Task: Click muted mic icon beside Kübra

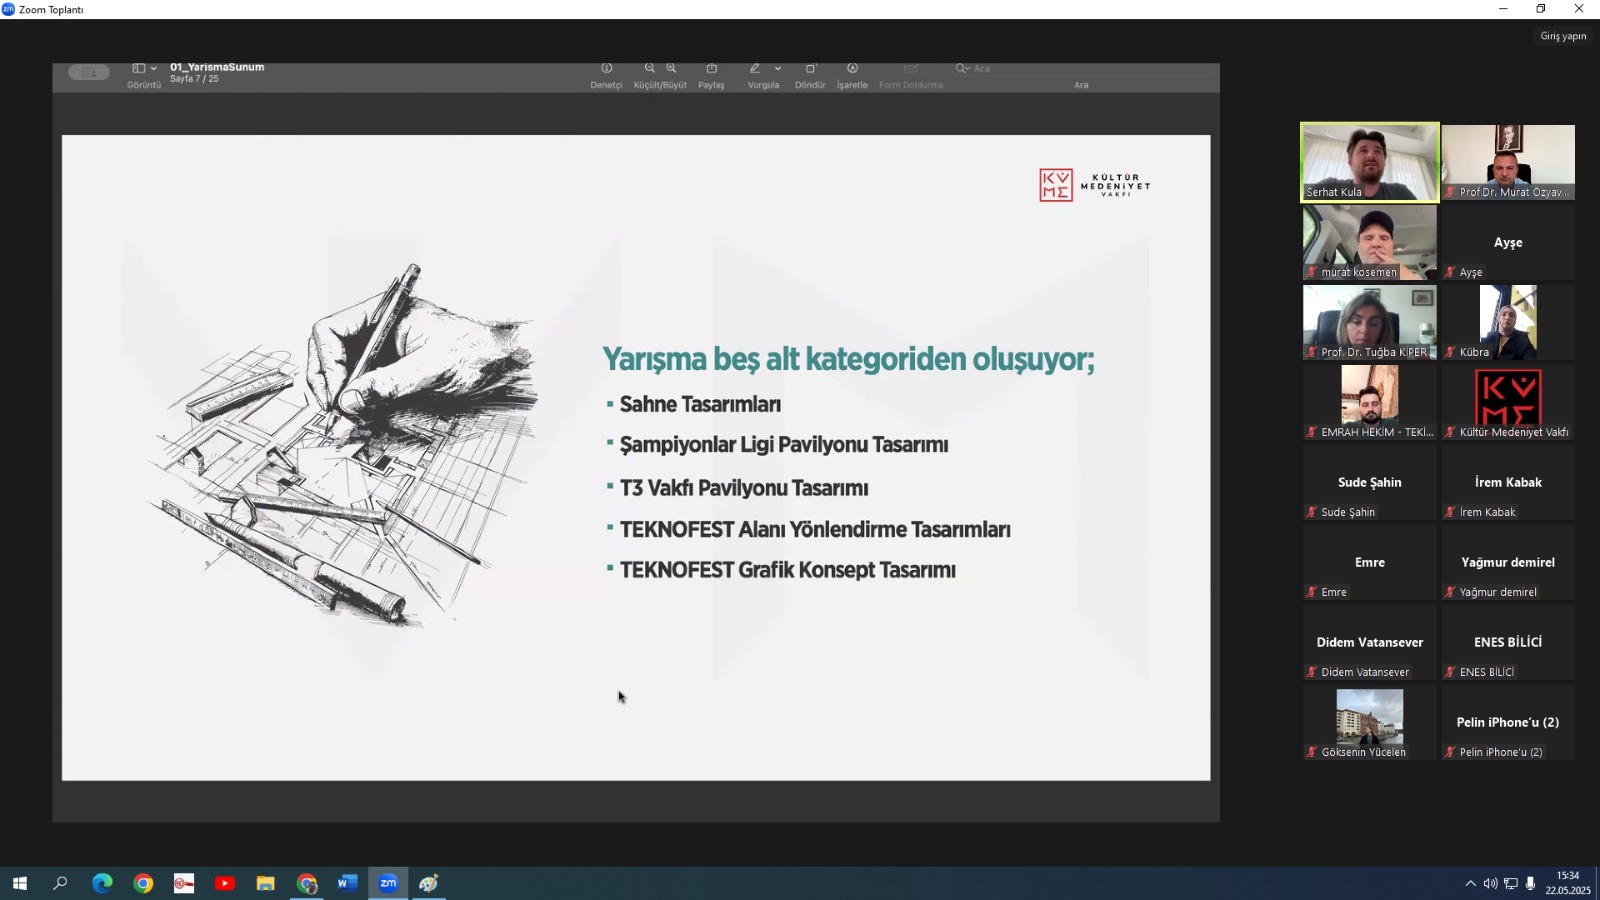Action: tap(1450, 352)
